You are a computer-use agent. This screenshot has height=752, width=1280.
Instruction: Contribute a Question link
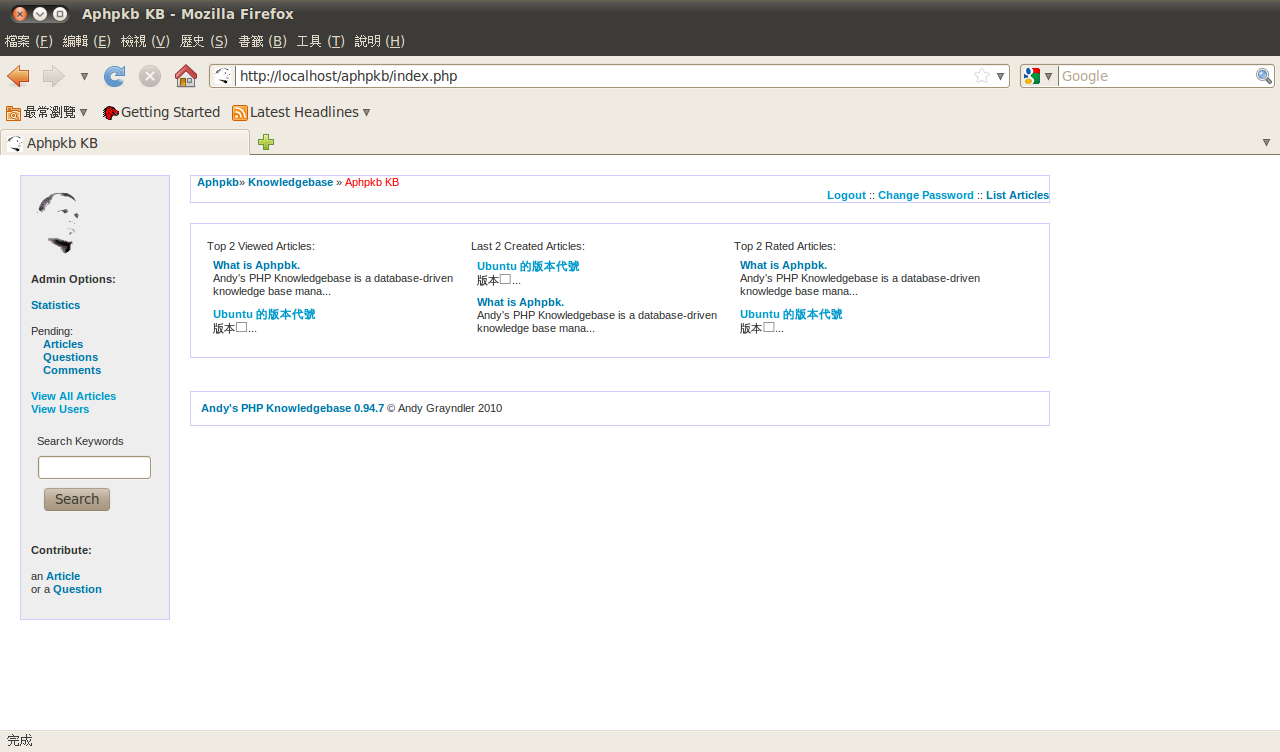point(77,589)
